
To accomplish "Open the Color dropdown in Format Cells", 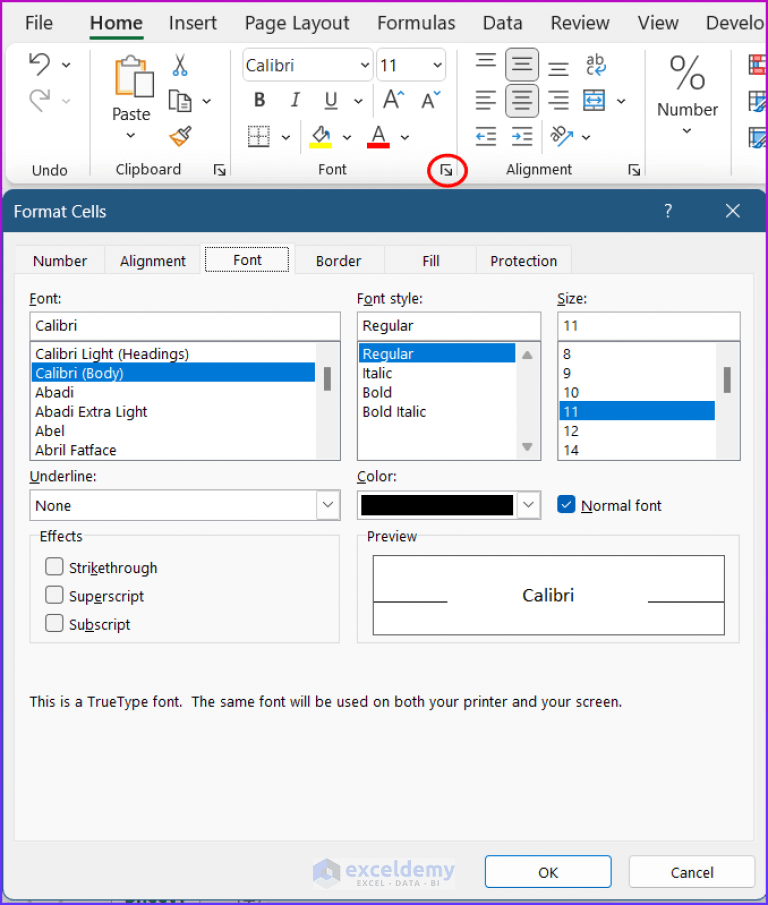I will point(528,505).
